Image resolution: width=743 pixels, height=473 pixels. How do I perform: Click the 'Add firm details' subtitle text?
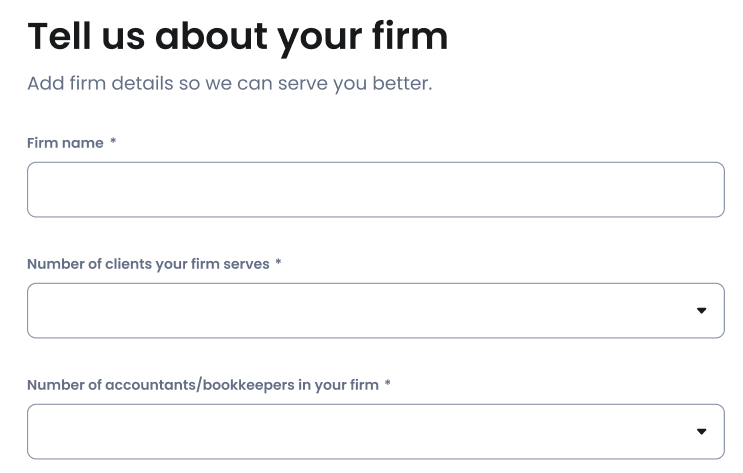229,83
